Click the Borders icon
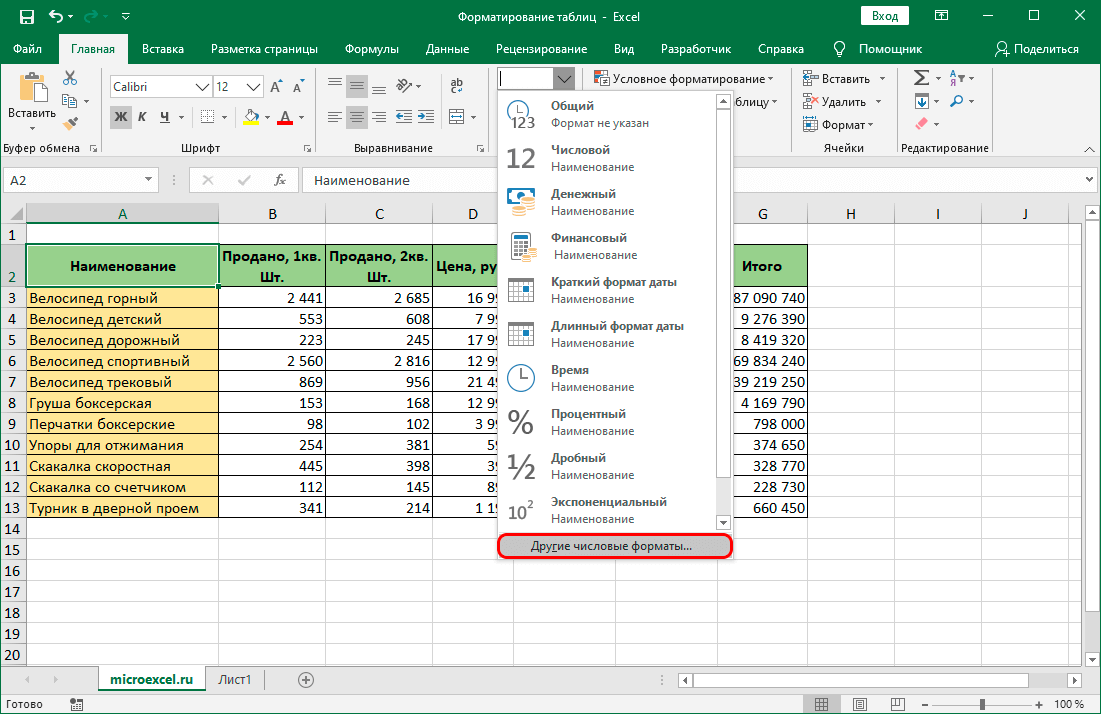The image size is (1101, 714). 207,117
